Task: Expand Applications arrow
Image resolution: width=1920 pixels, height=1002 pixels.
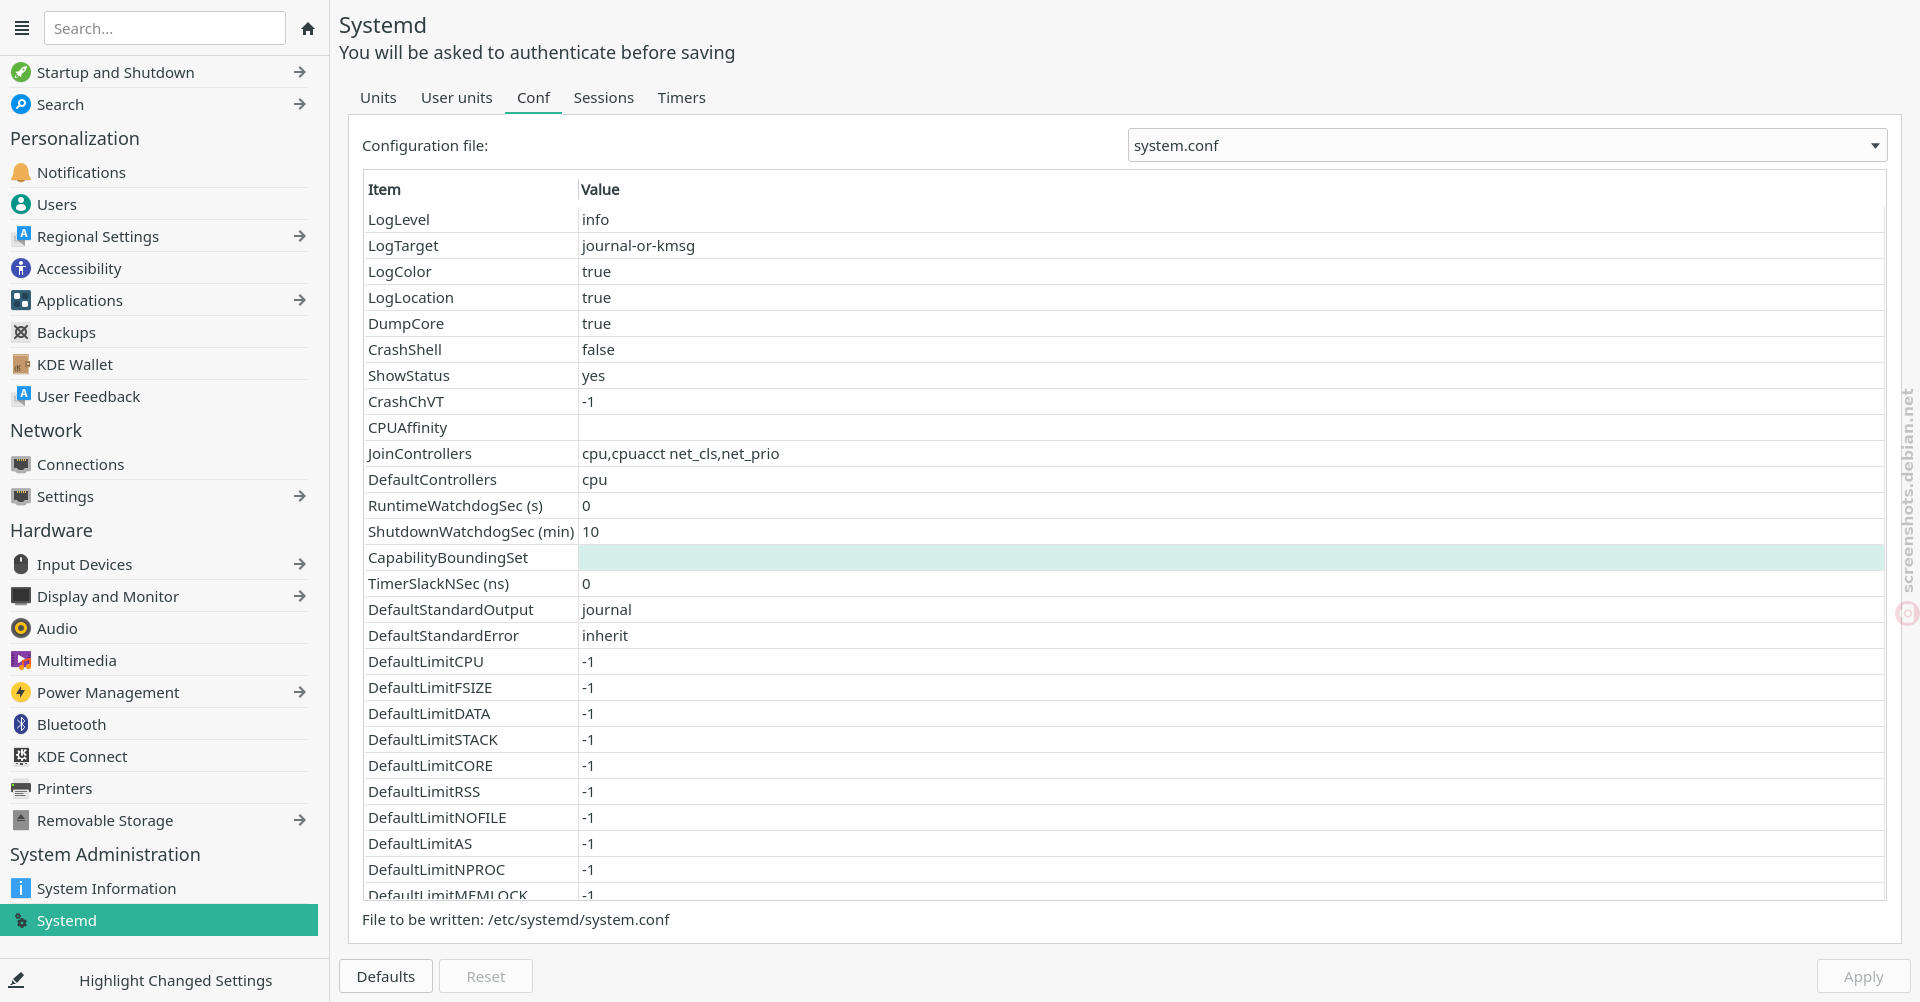Action: click(x=299, y=300)
